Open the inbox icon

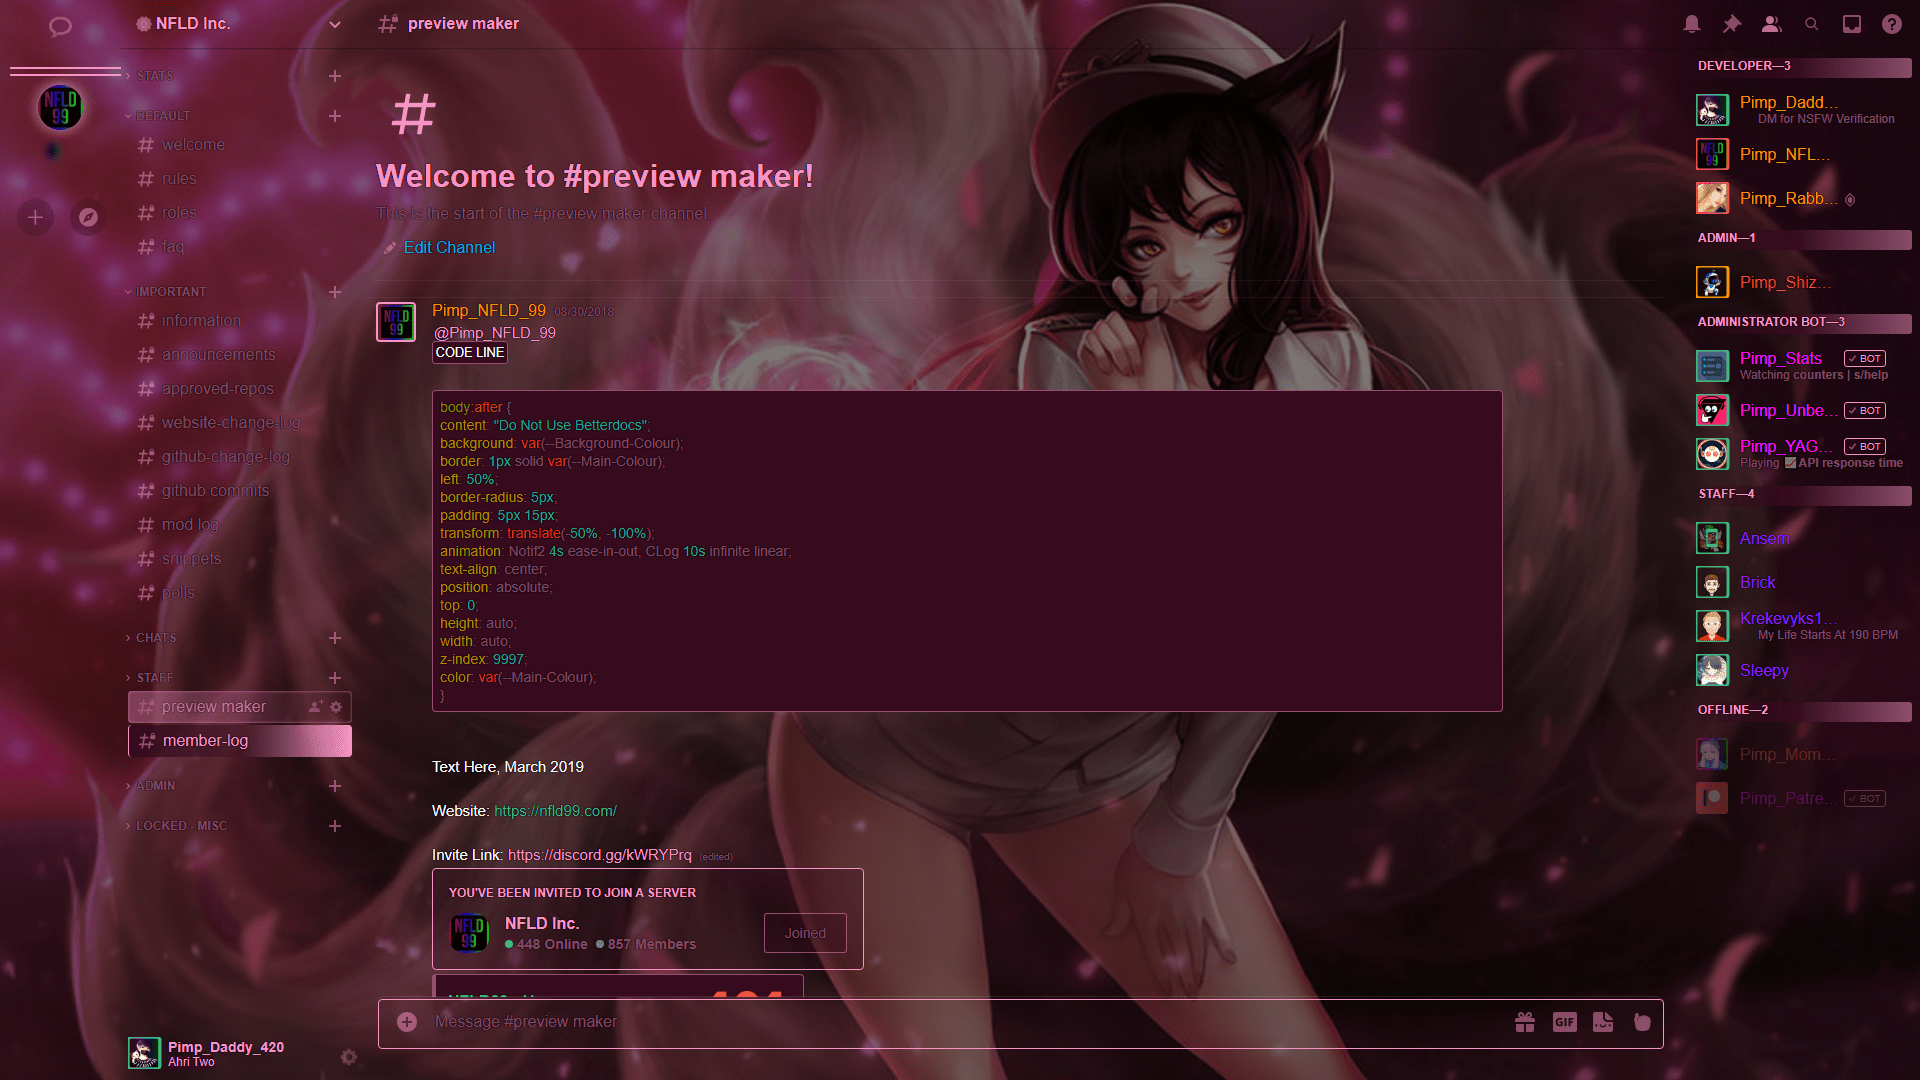1852,24
